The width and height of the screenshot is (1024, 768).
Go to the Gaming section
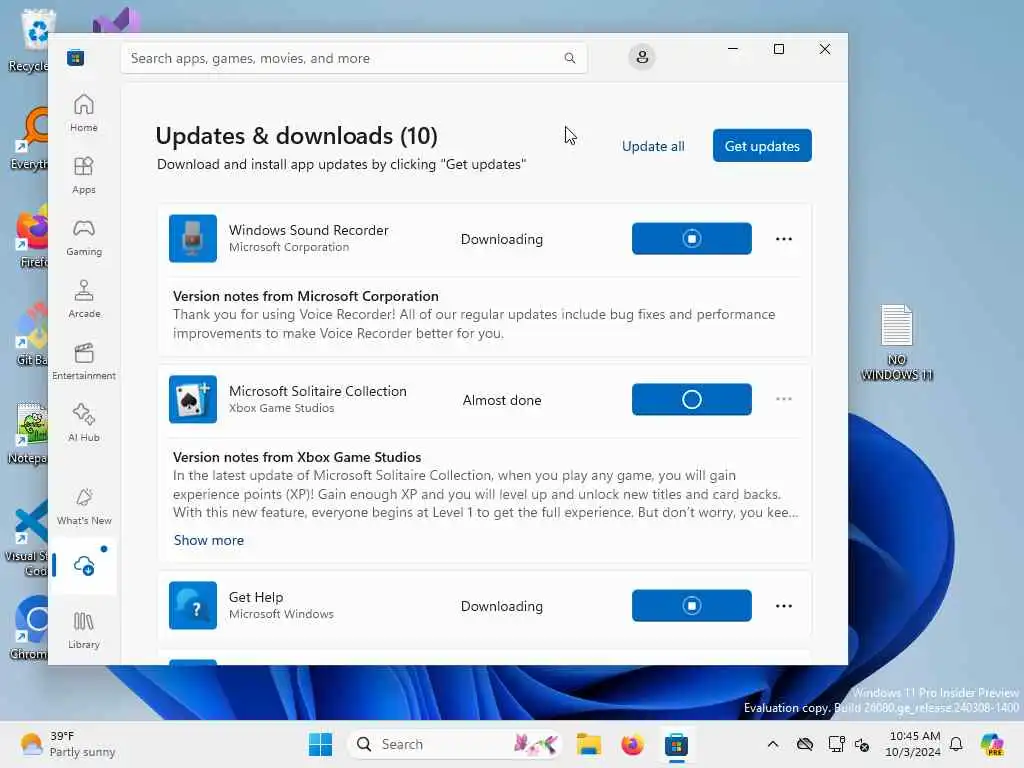(x=84, y=237)
